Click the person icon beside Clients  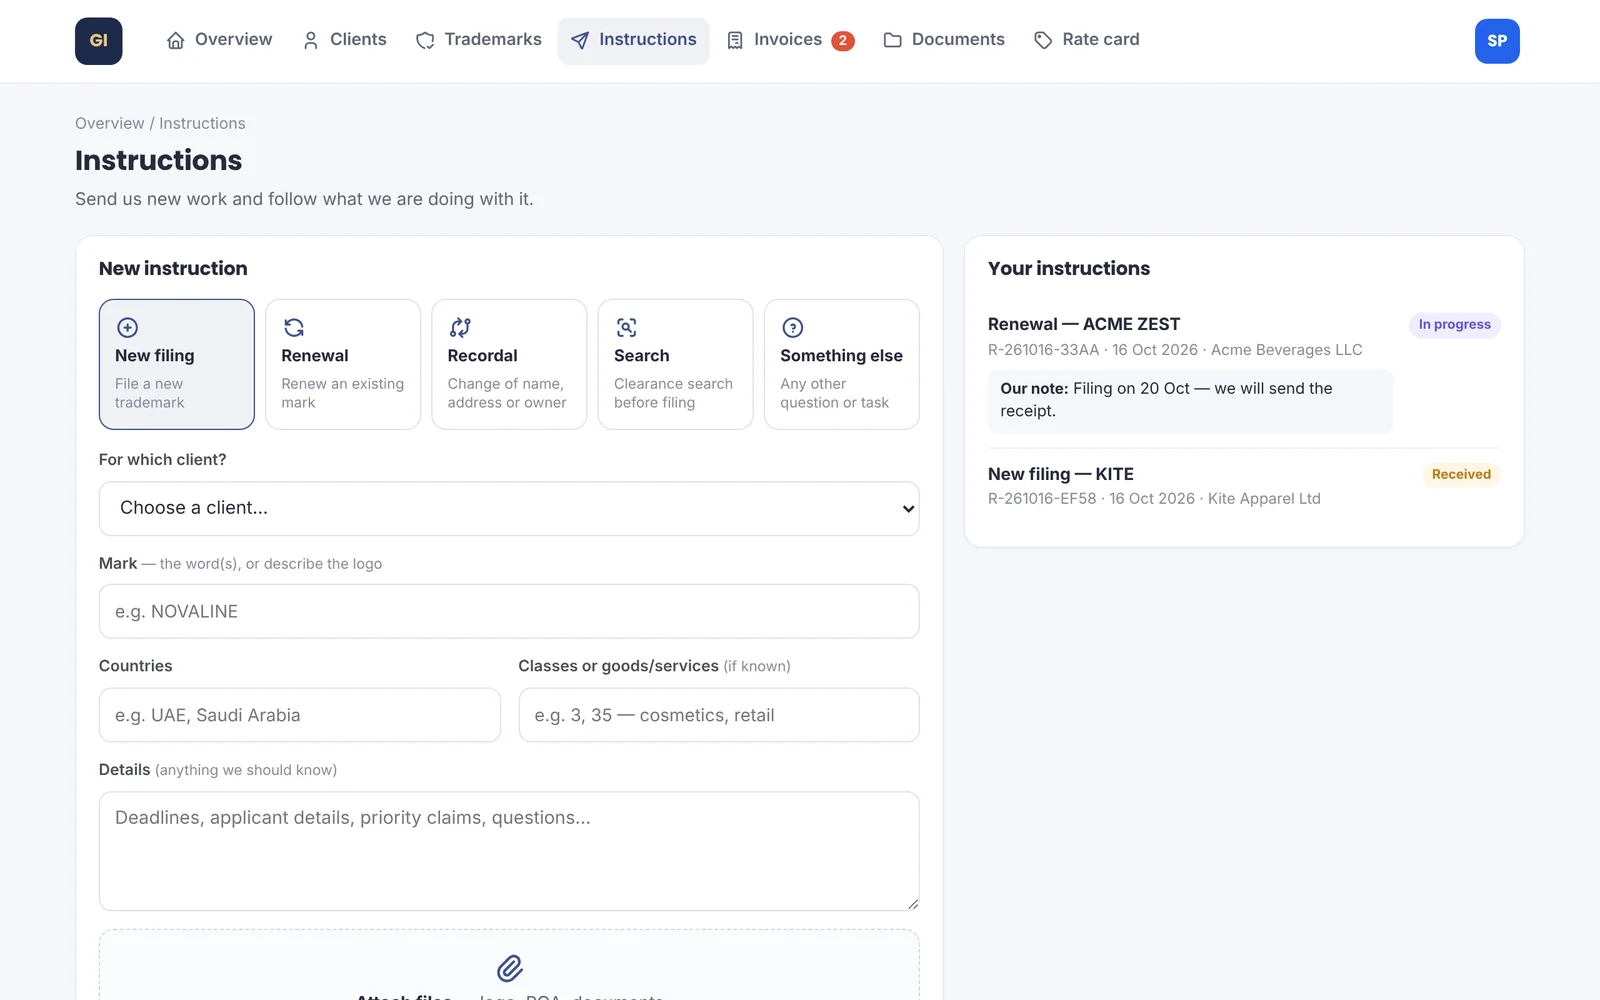(x=311, y=41)
